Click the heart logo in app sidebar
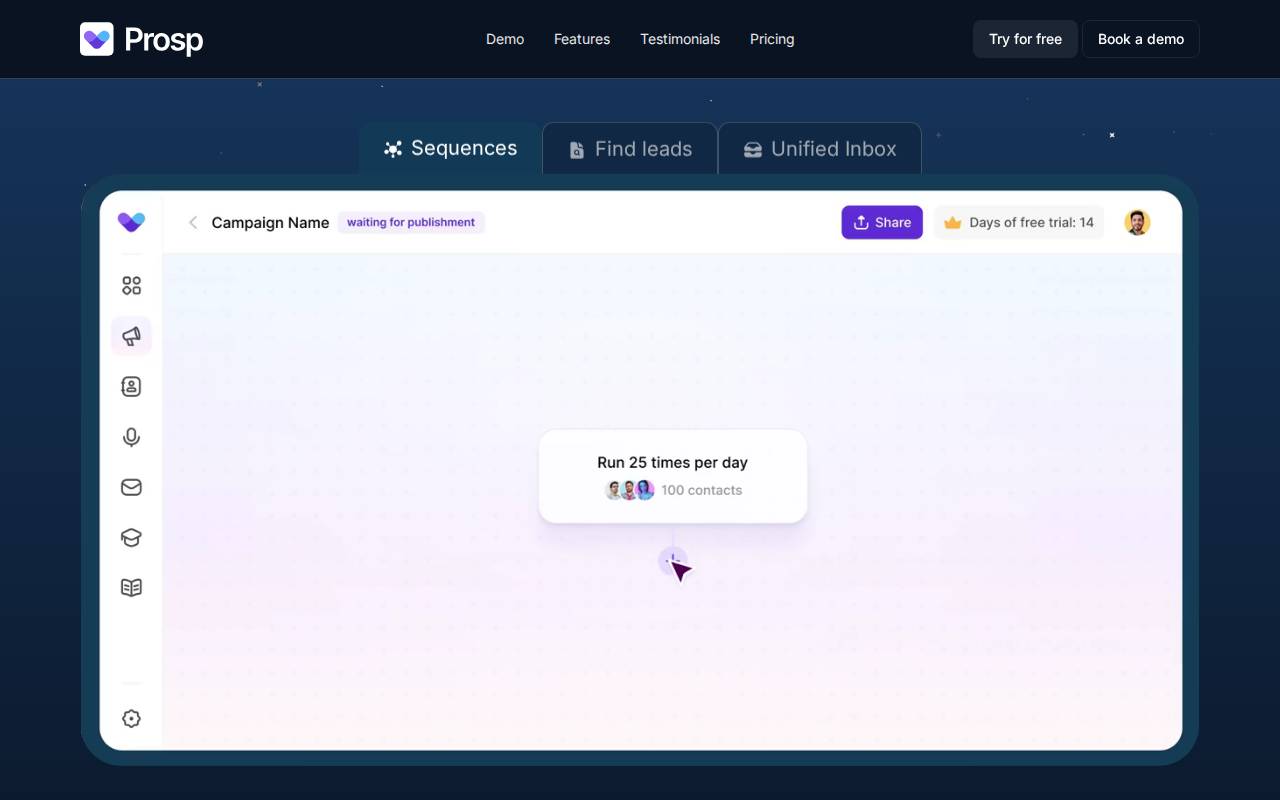 pos(131,222)
